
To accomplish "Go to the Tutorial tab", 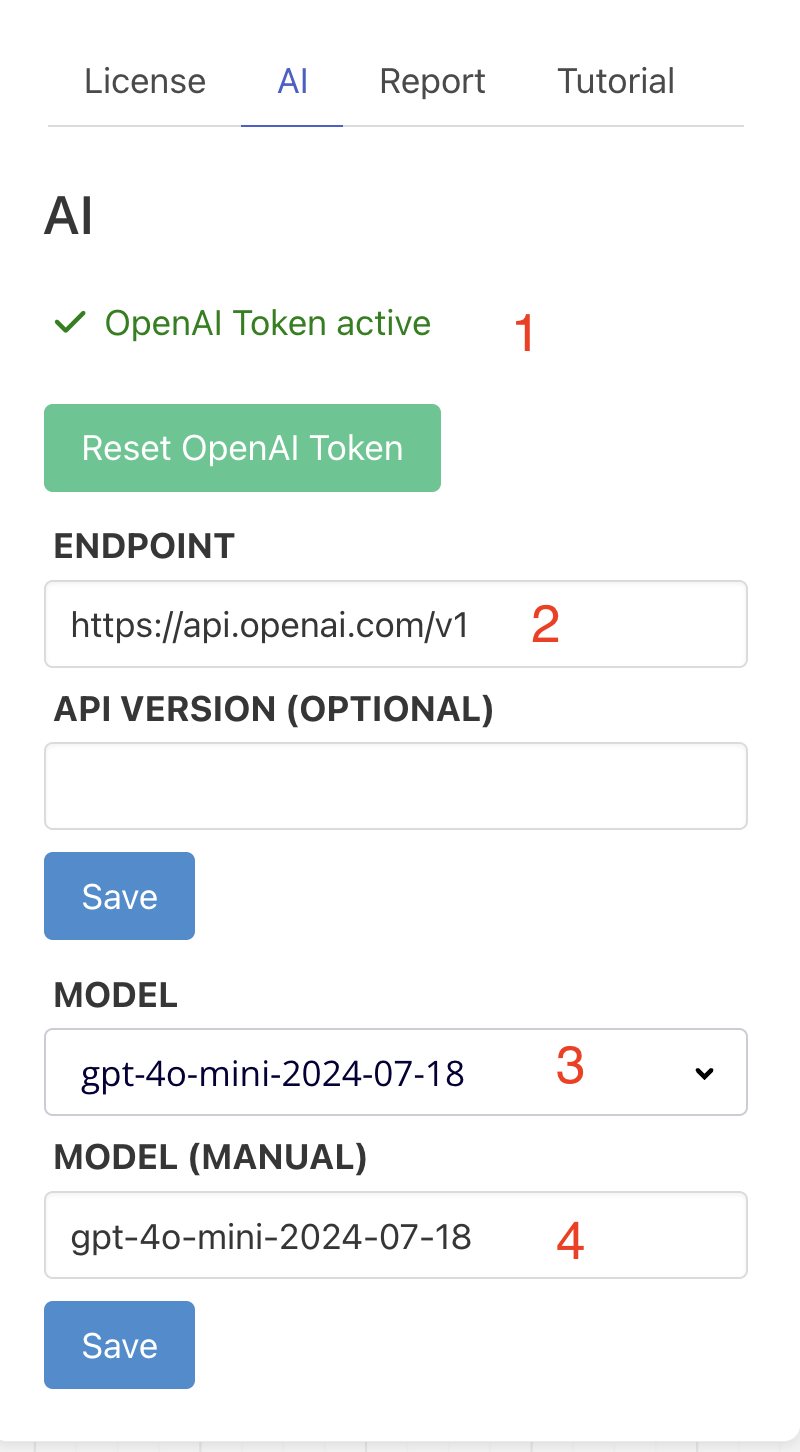I will tap(615, 81).
